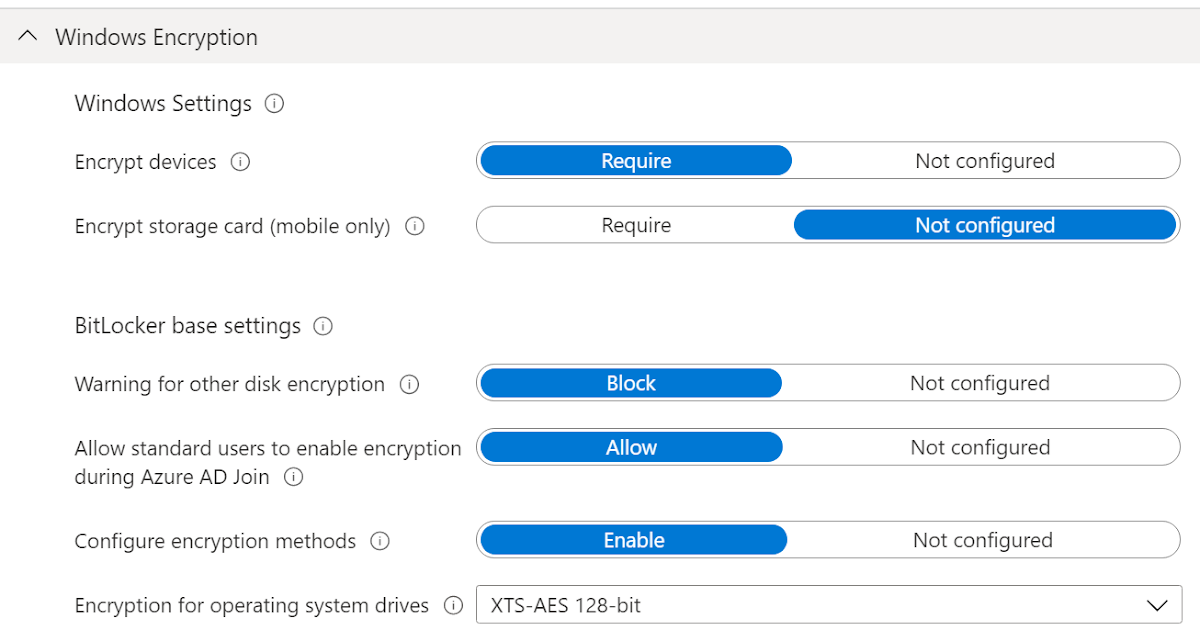Disable Allow standard users by choosing Not configured
The height and width of the screenshot is (630, 1200).
[979, 447]
